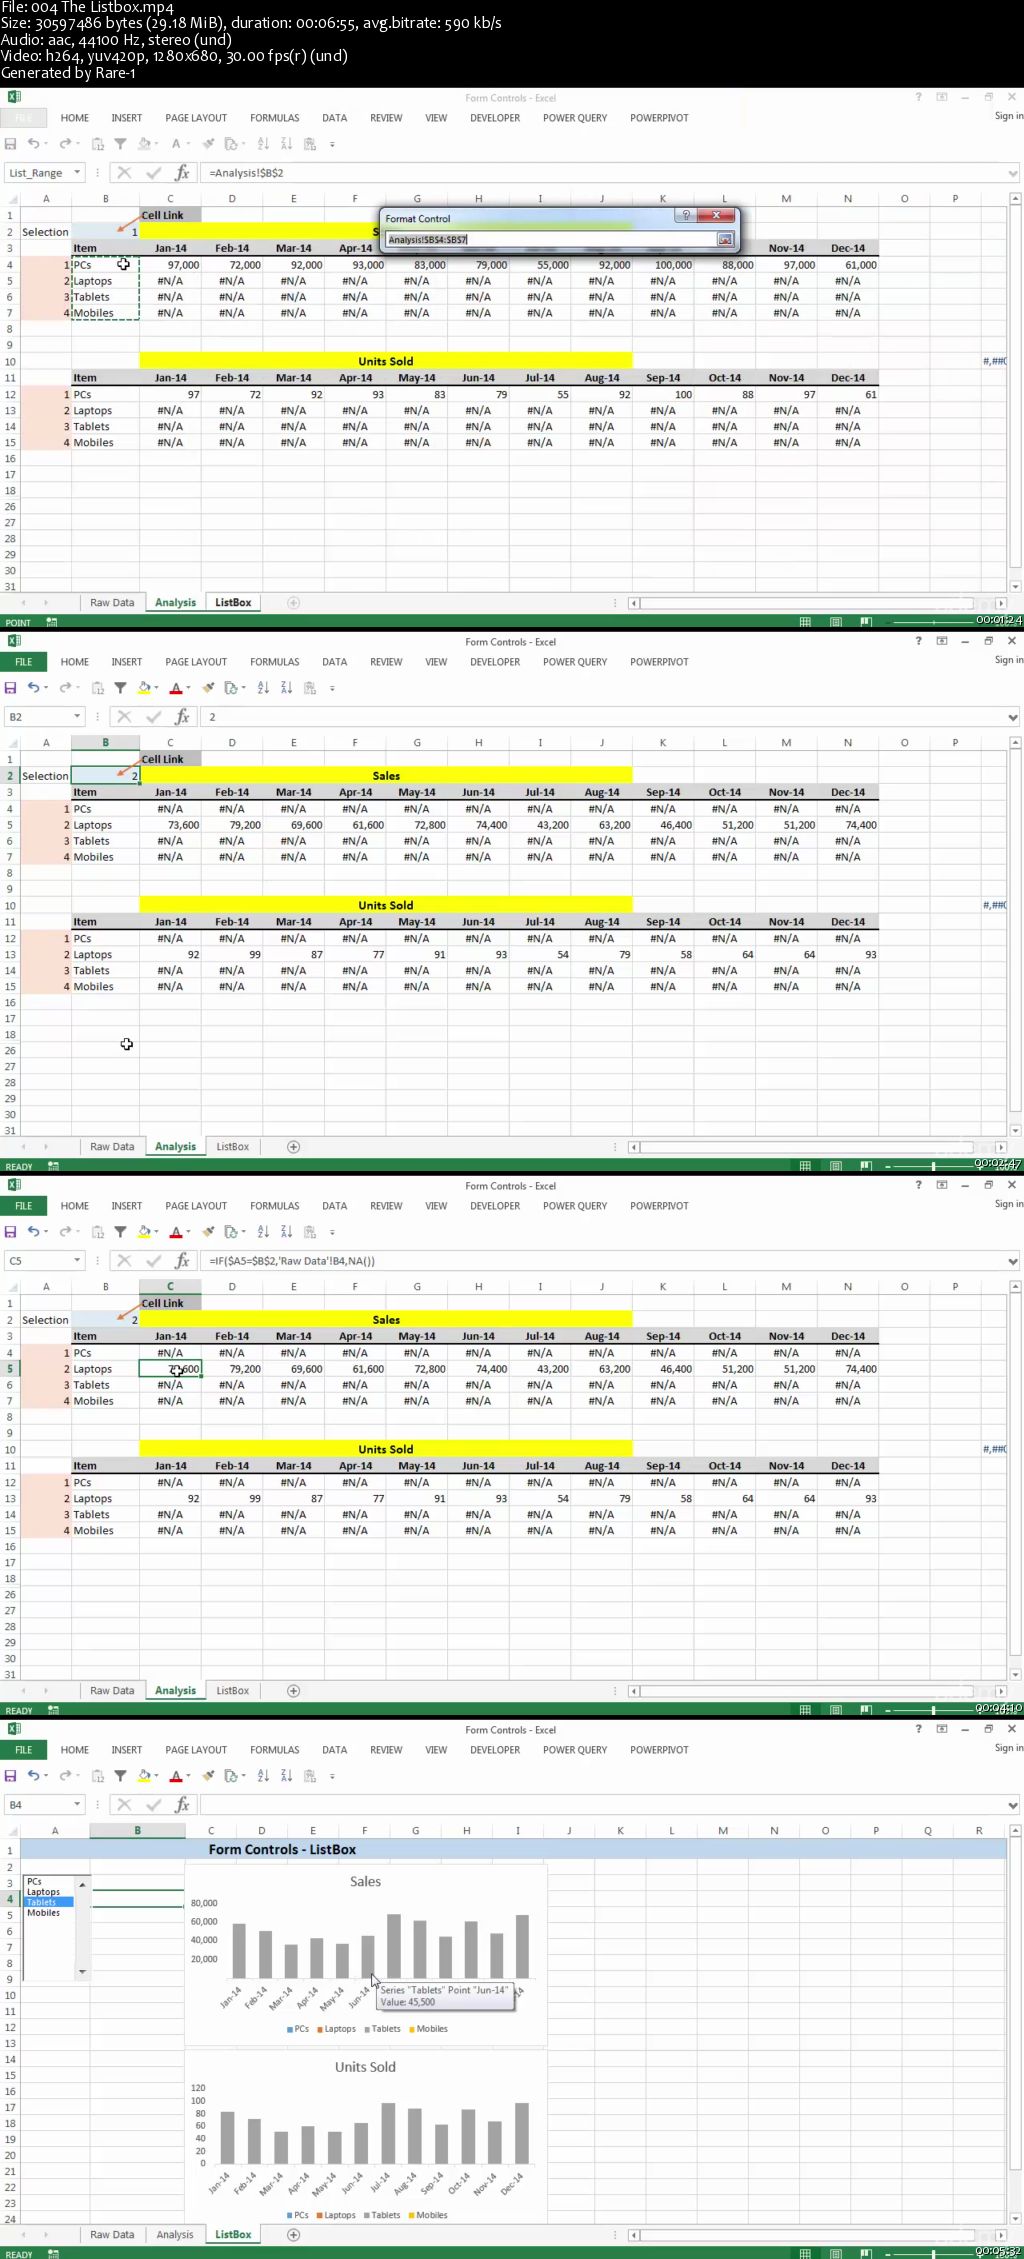Select the ListBox sheet tab in the List_Range frame
Screen dimensions: 1024x2259
click(x=233, y=602)
